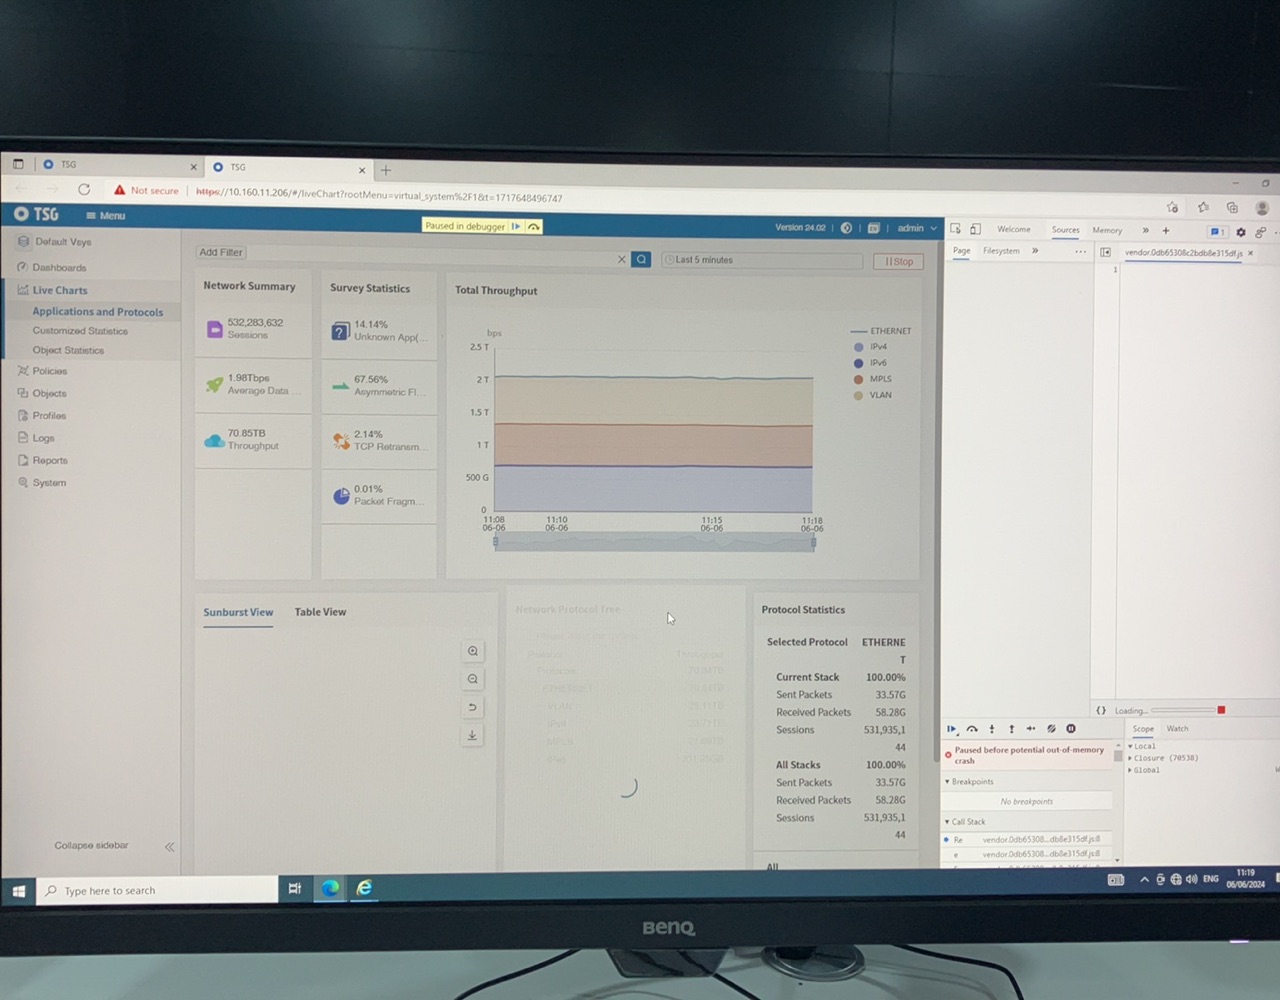Toggle pause on exceptions button

point(1071,729)
